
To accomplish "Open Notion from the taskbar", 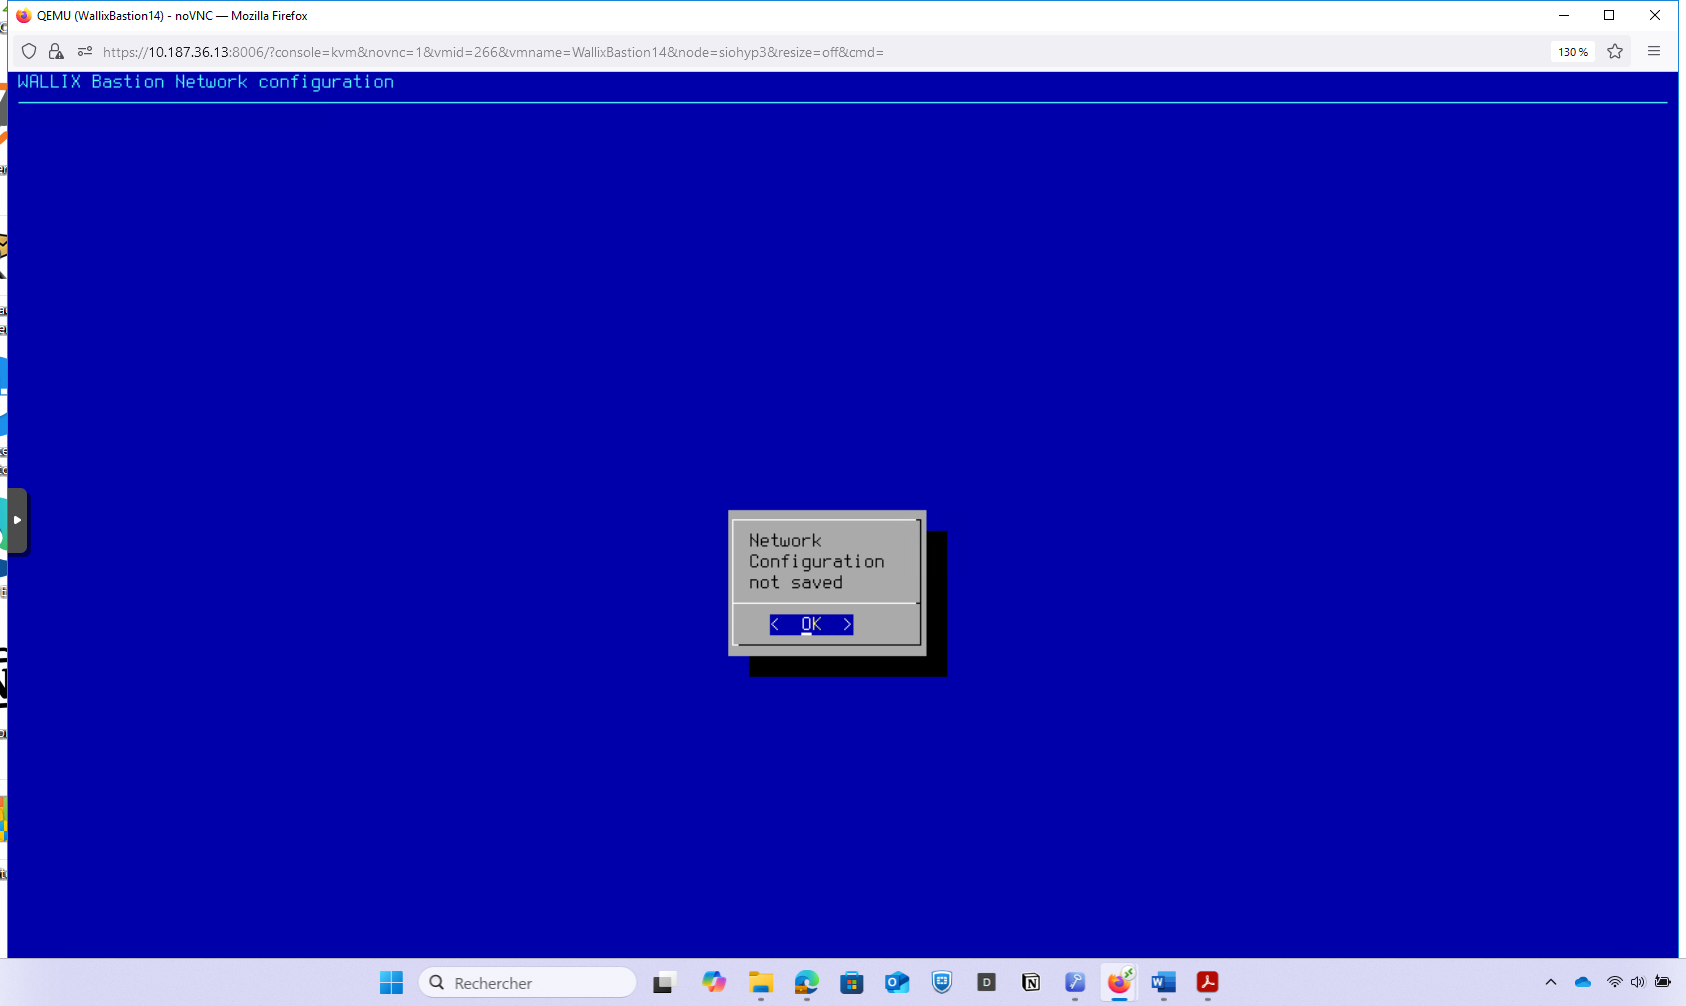I will (1031, 983).
